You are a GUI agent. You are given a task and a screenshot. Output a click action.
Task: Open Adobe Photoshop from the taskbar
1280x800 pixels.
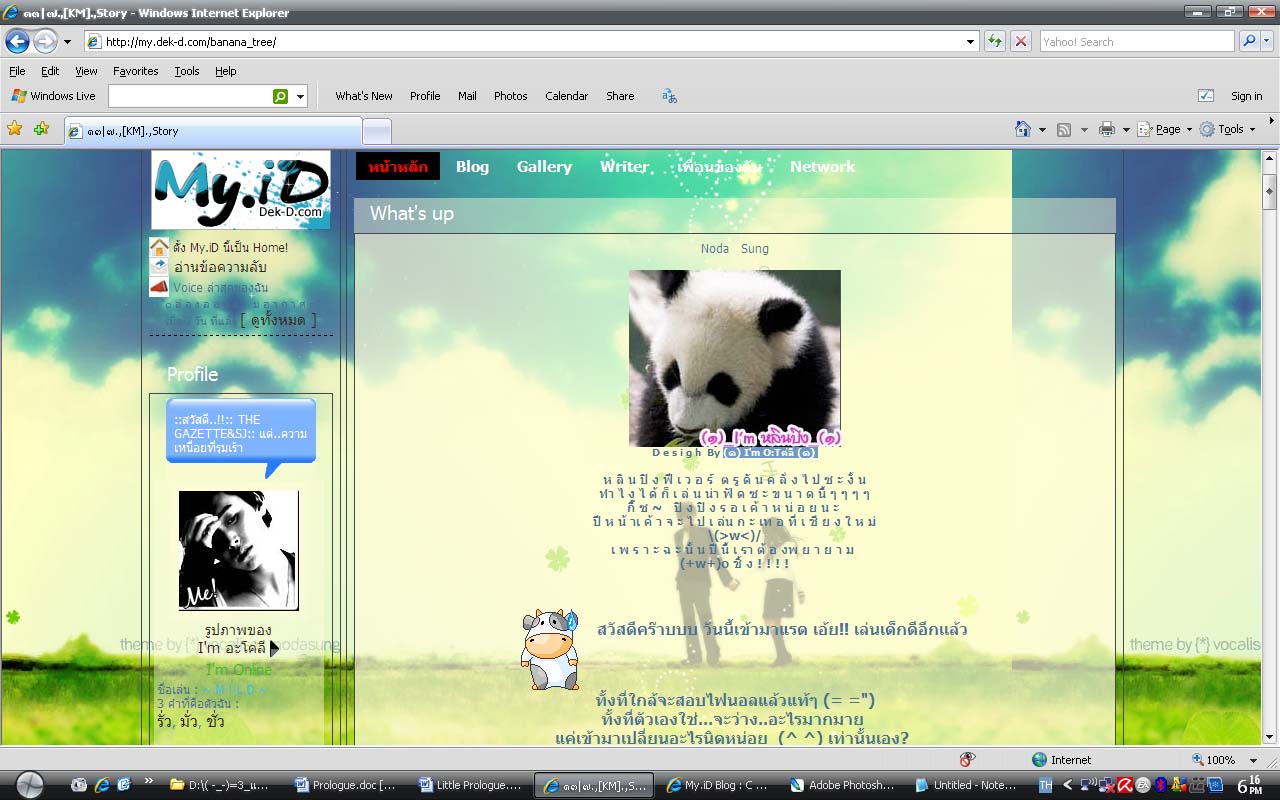click(842, 785)
